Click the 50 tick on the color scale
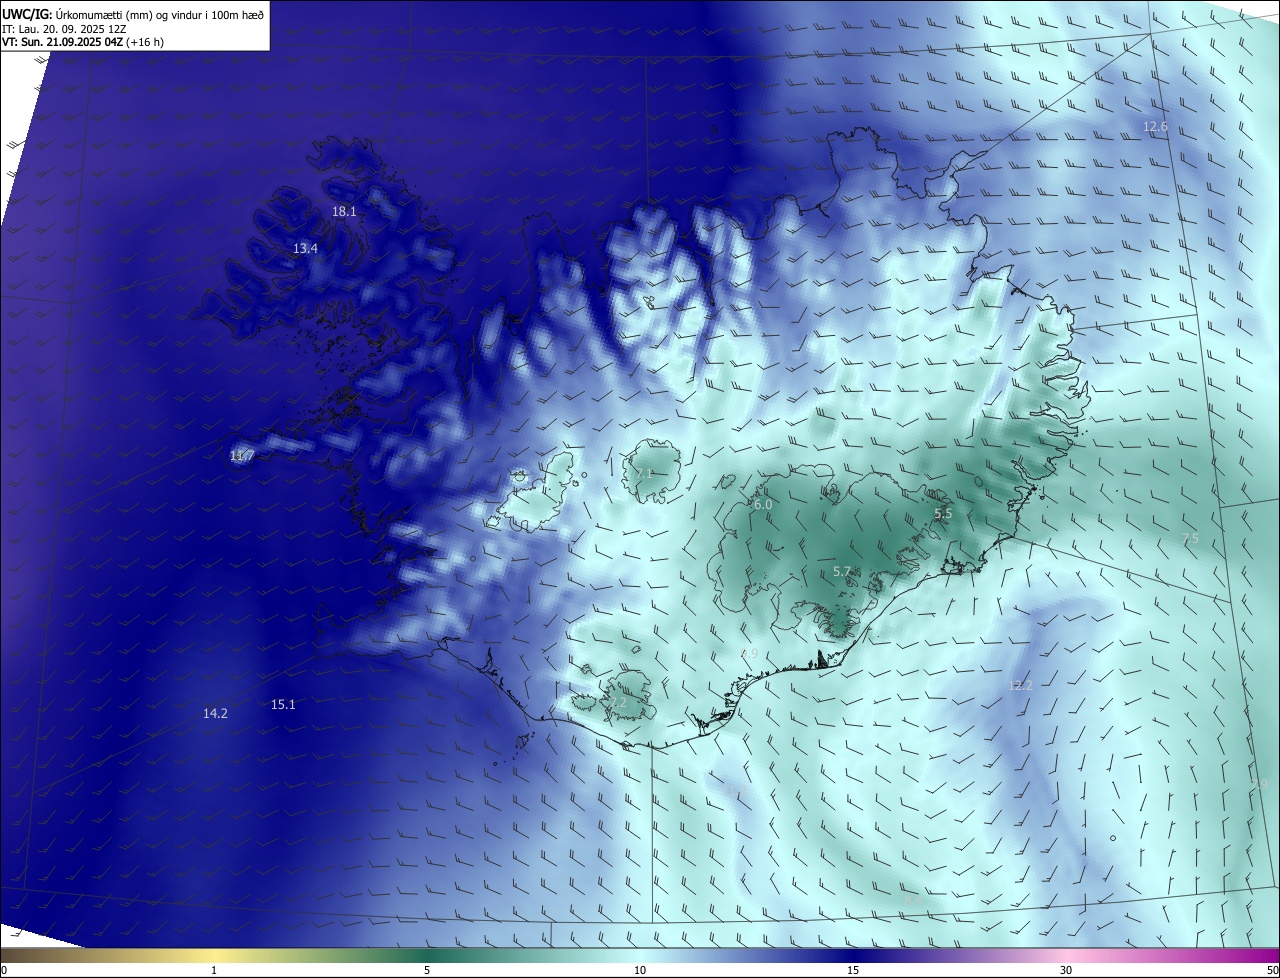This screenshot has width=1280, height=978. pos(1272,971)
